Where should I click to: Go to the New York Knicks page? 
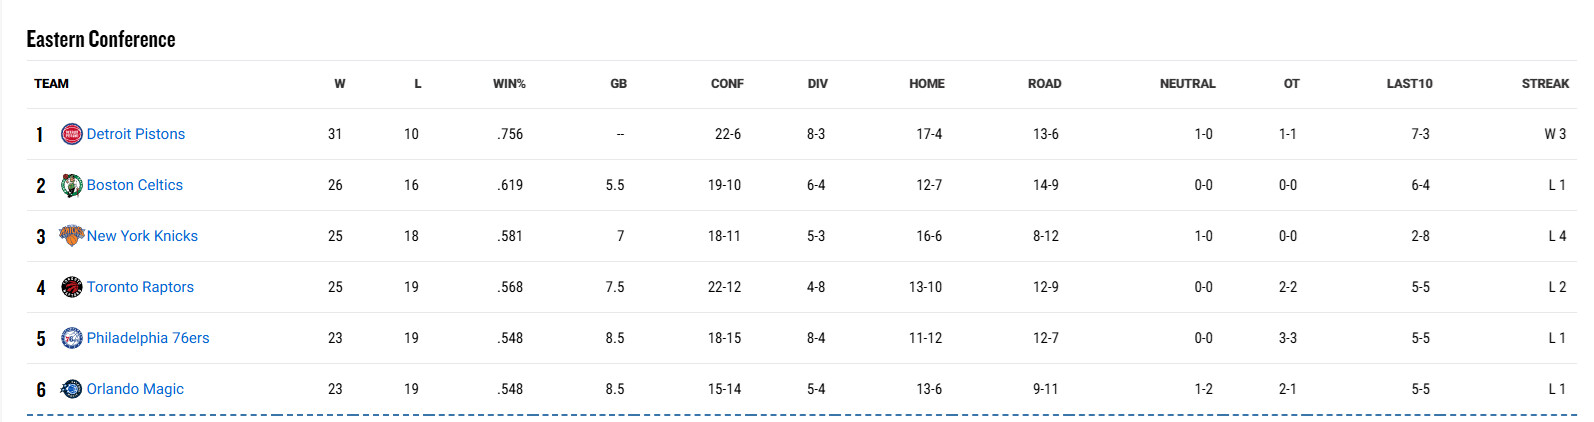click(x=142, y=236)
